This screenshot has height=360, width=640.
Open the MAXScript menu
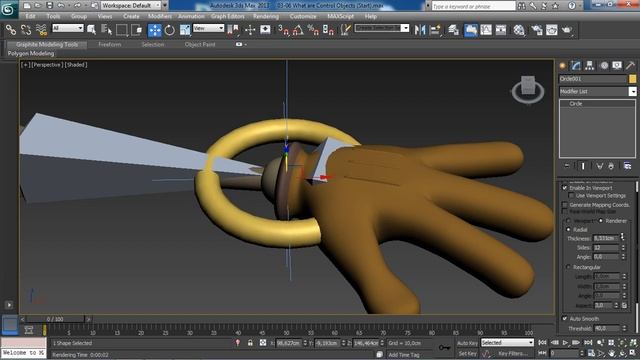pos(340,16)
